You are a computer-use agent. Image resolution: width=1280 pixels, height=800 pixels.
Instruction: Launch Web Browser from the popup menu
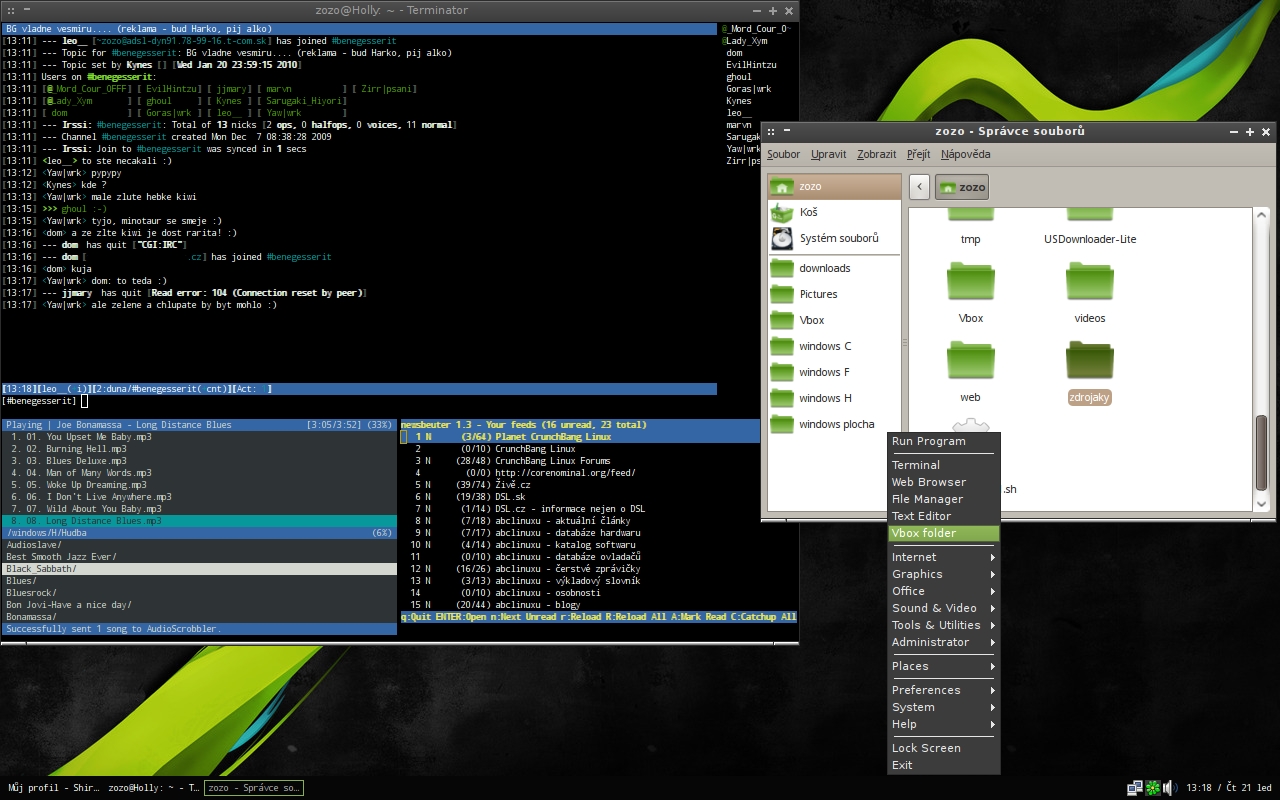click(x=944, y=482)
